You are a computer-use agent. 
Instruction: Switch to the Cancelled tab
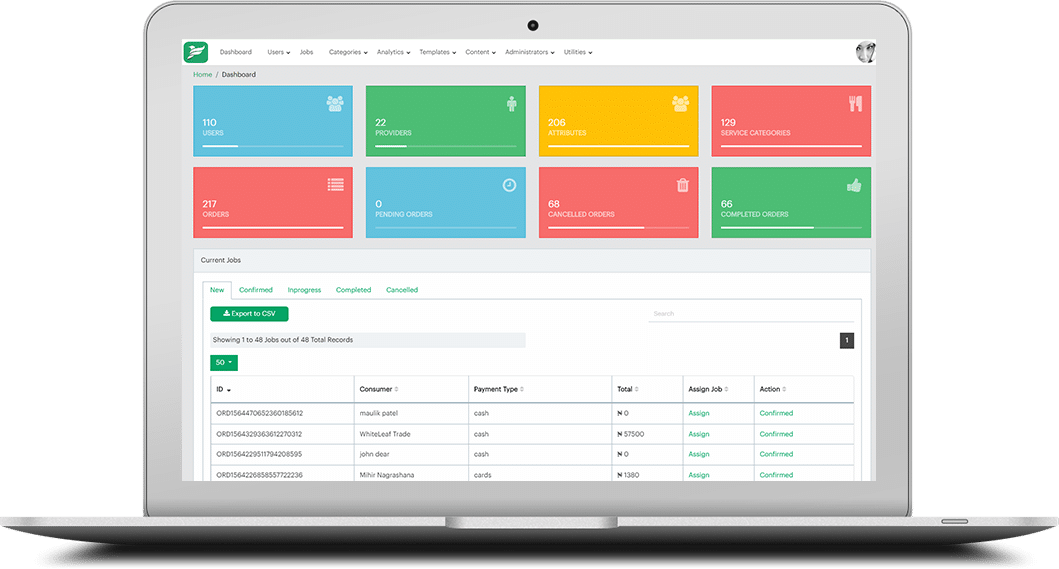point(402,290)
